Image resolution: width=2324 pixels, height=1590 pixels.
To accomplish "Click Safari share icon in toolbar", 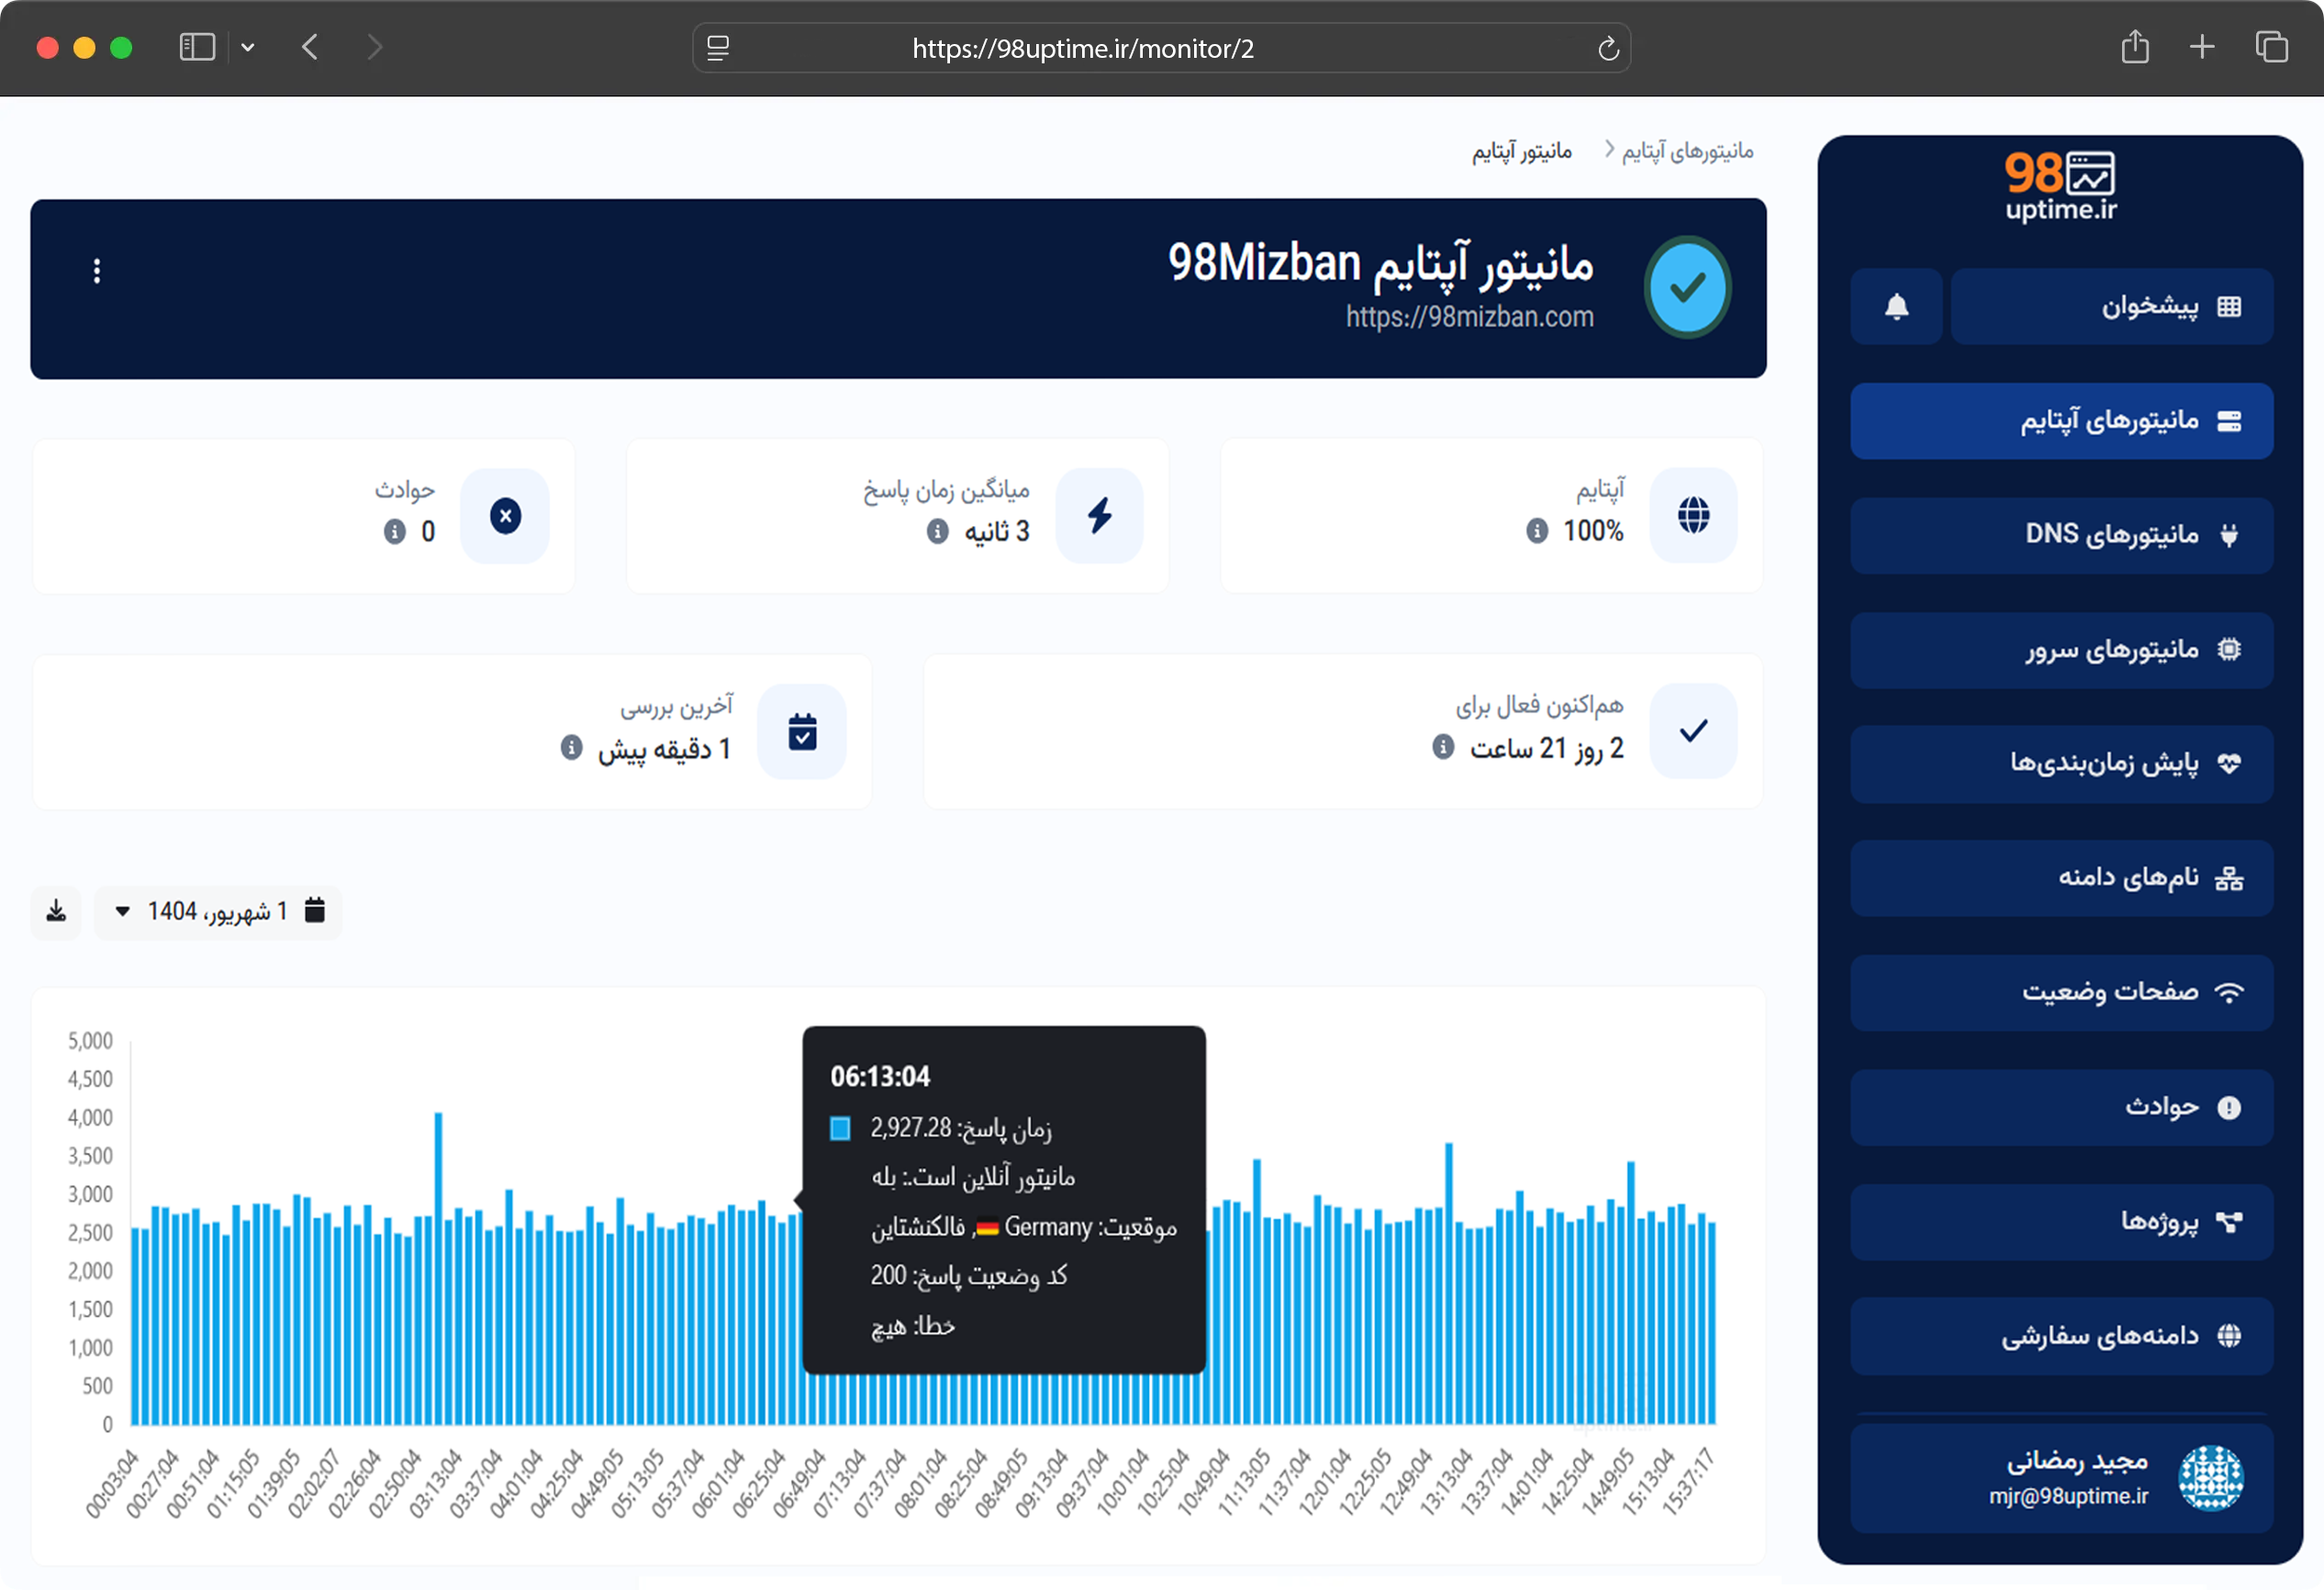I will 2135,47.
